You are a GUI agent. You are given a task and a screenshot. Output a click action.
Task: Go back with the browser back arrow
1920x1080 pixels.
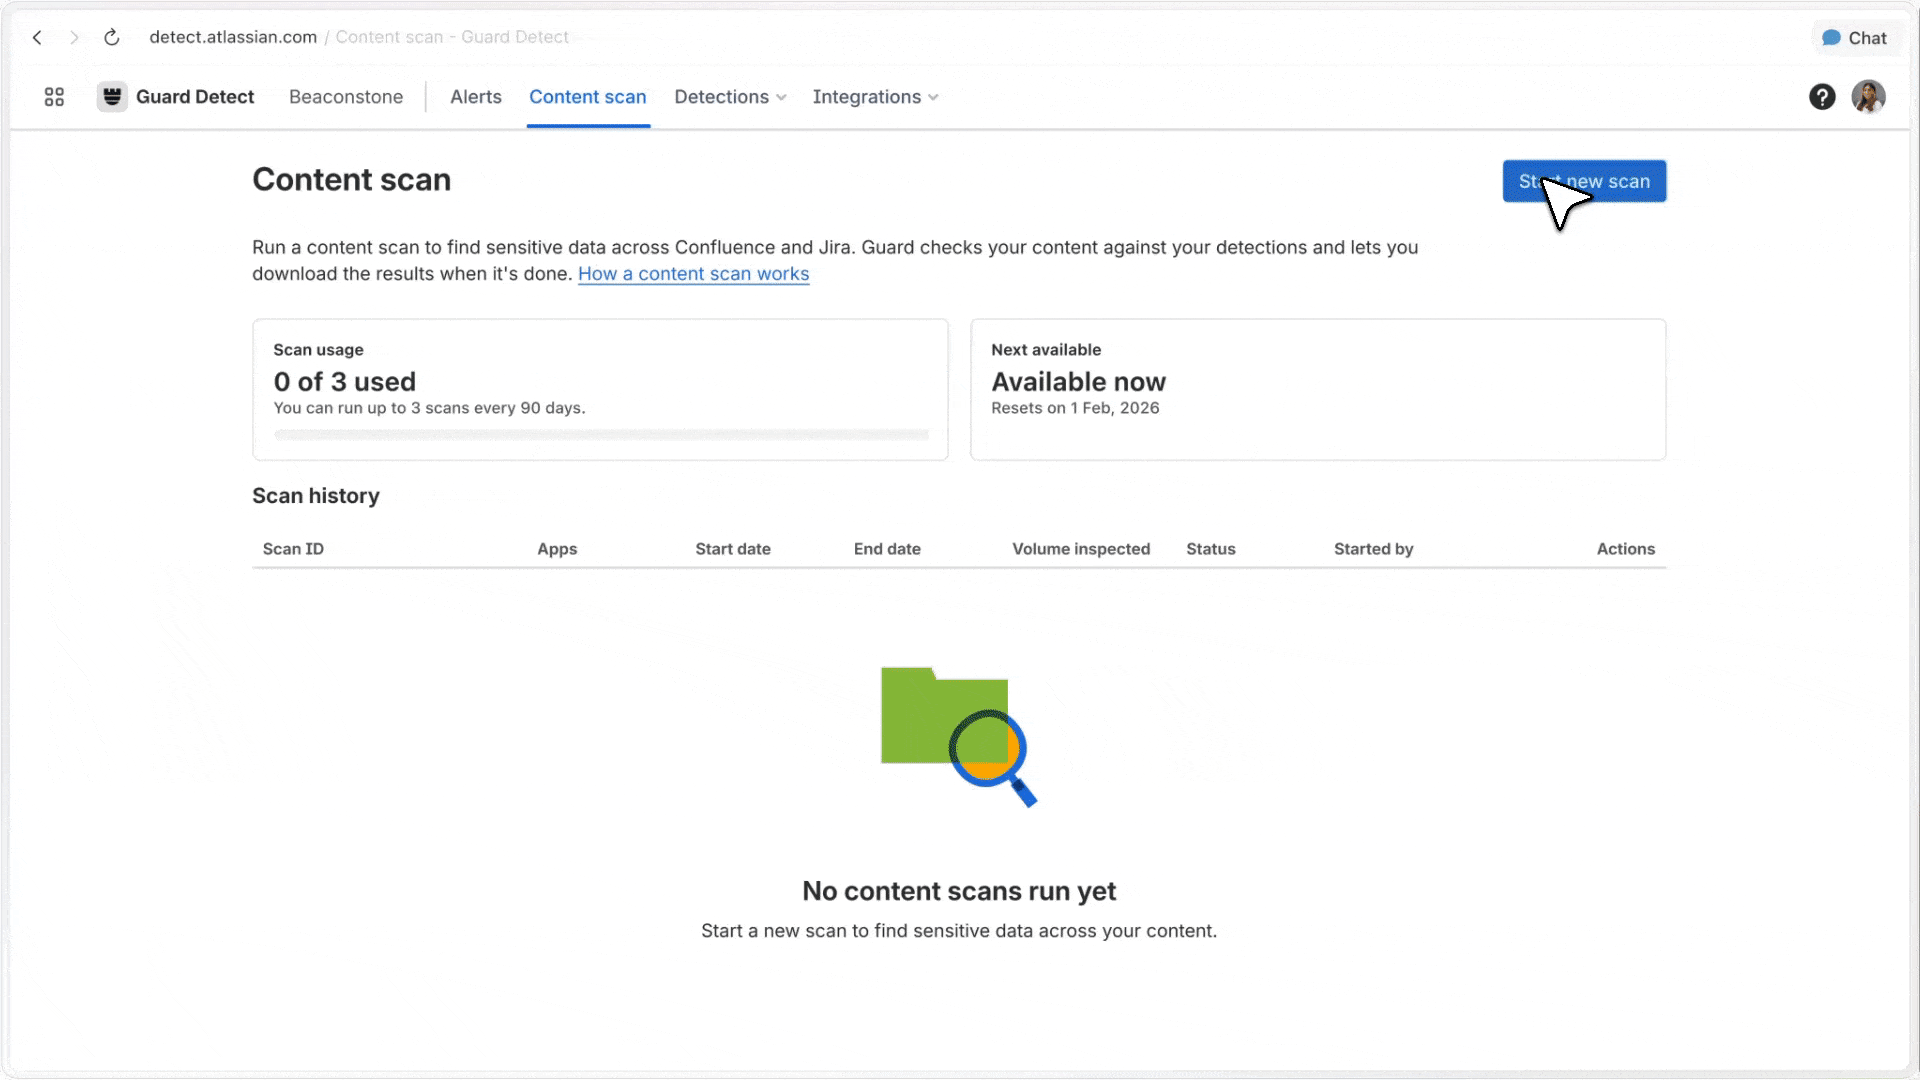tap(37, 38)
